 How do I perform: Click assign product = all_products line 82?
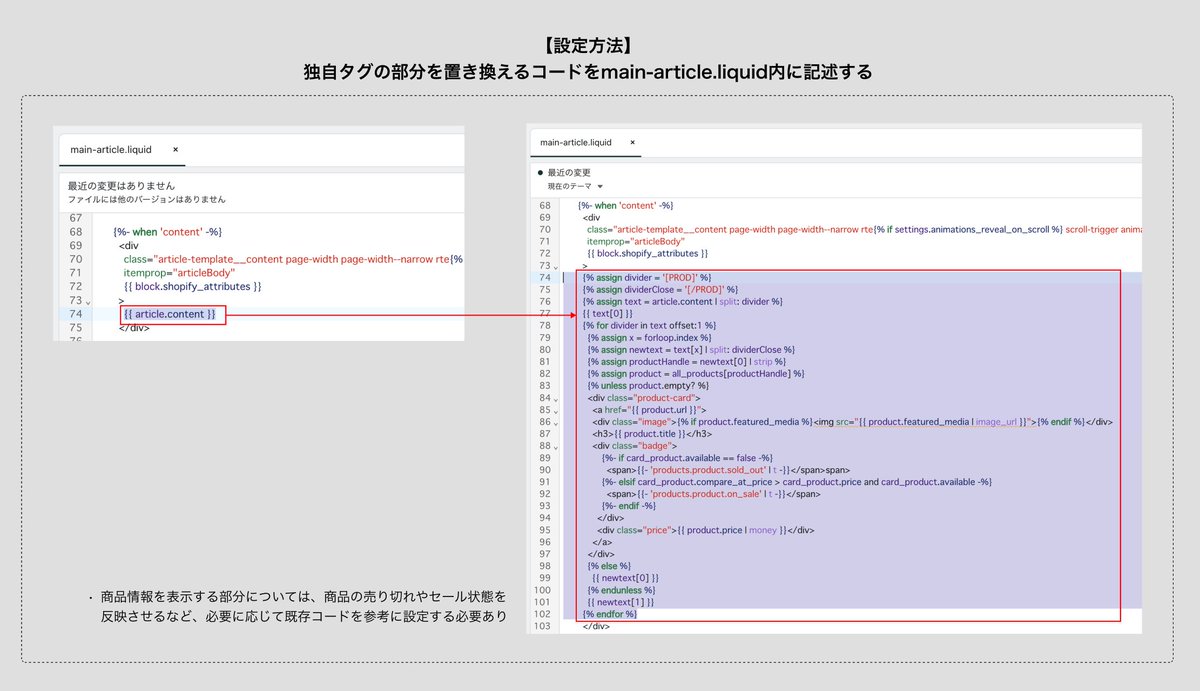697,374
